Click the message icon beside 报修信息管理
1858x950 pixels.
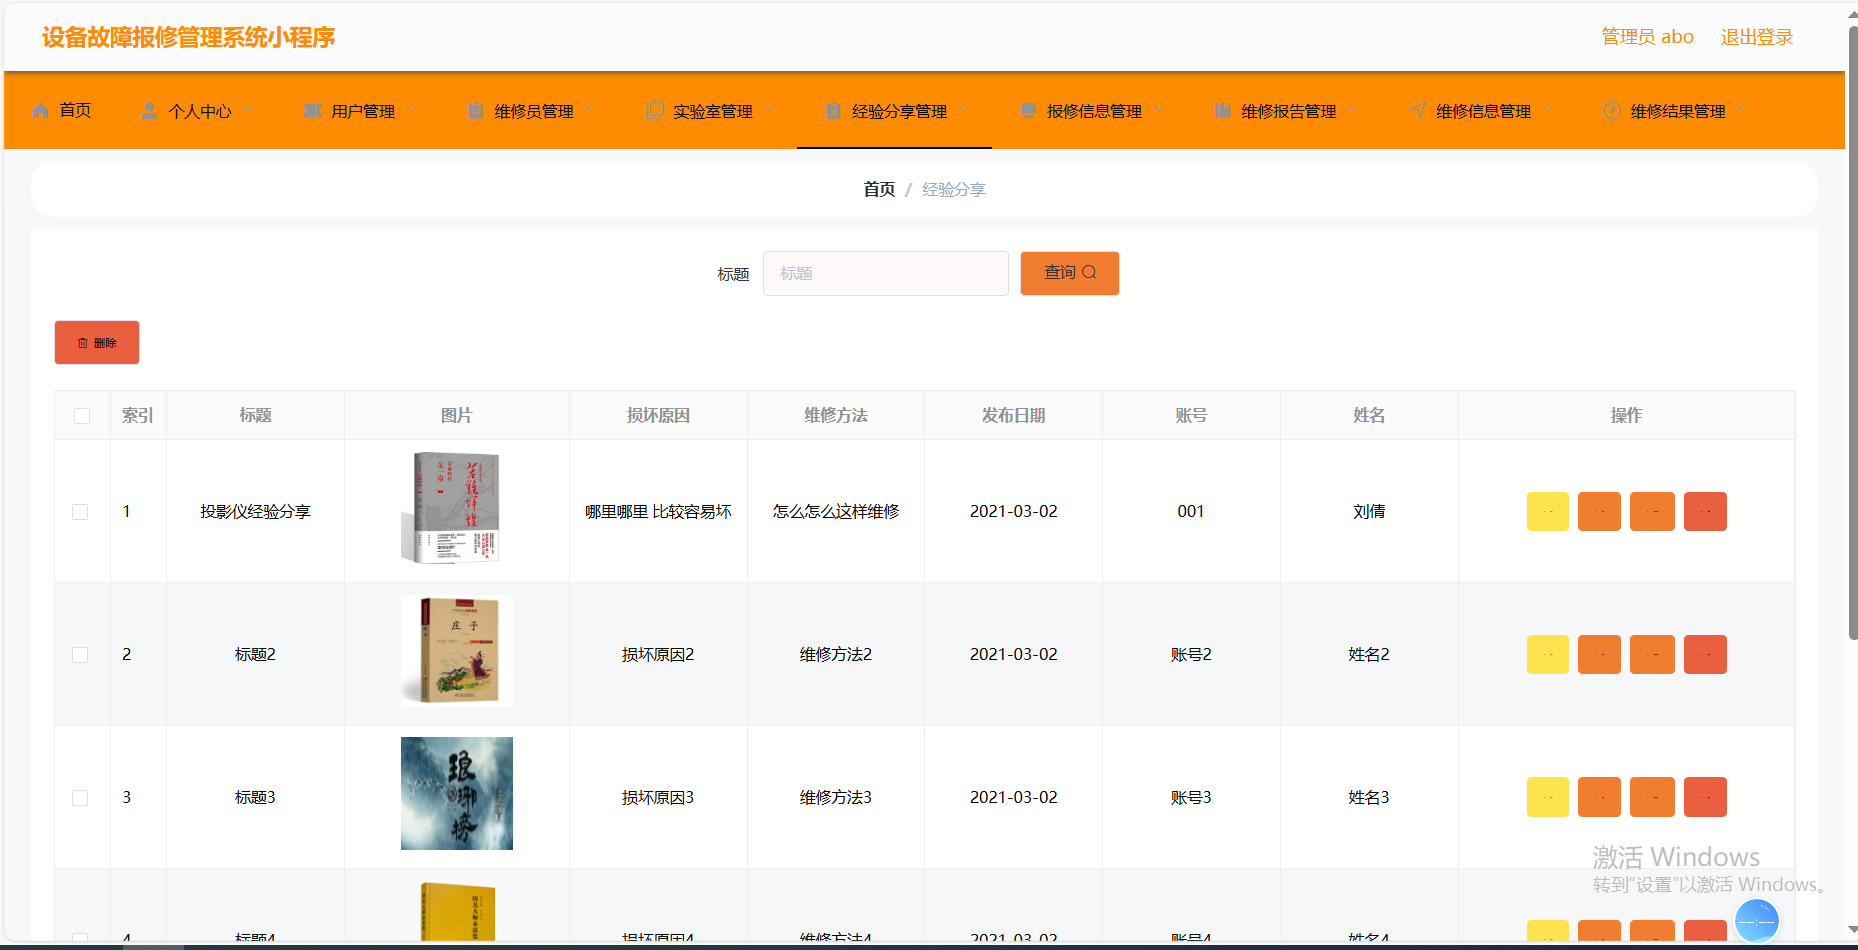coord(1028,111)
